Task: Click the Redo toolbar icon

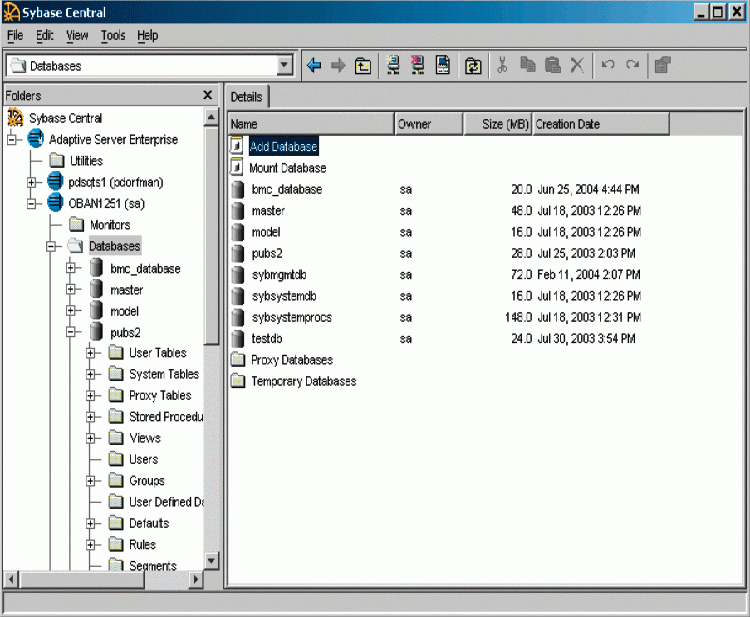Action: tap(632, 65)
